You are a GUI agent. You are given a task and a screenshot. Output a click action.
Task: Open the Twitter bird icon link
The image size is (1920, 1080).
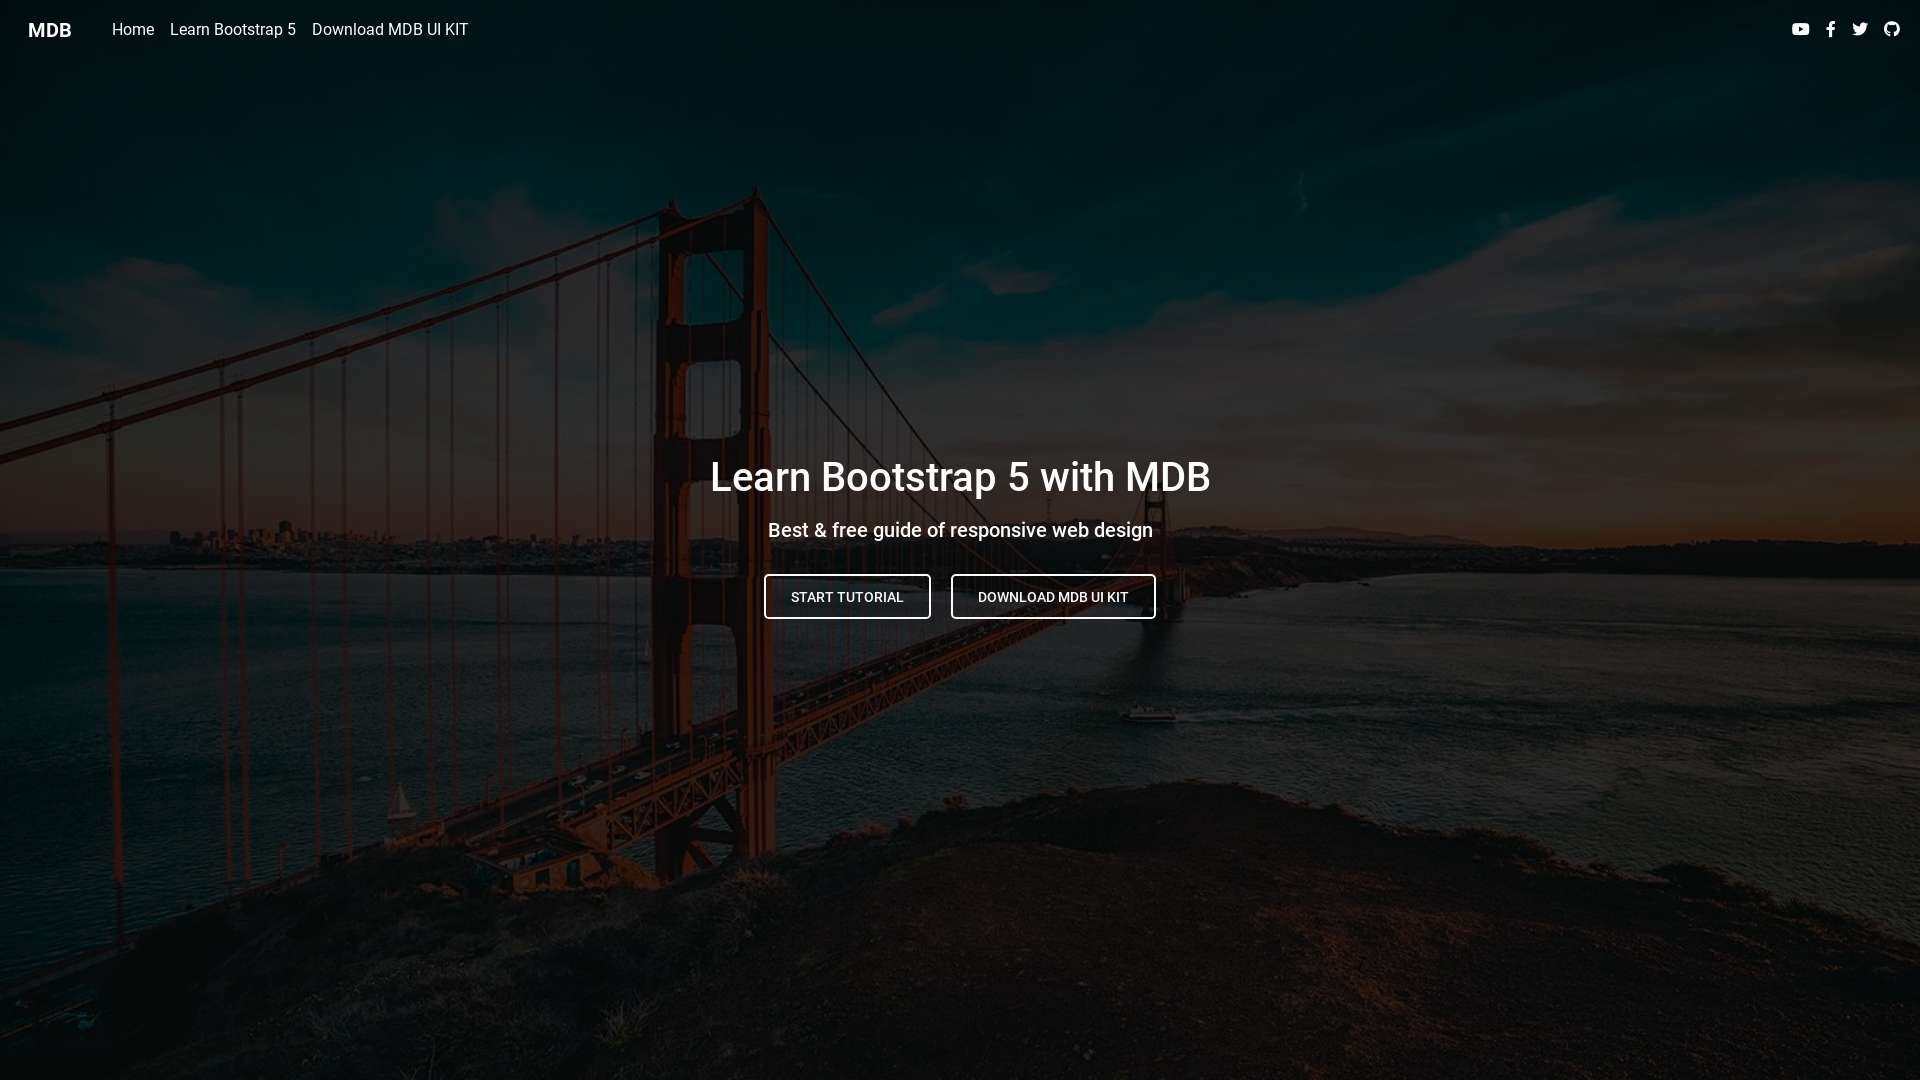[x=1860, y=30]
